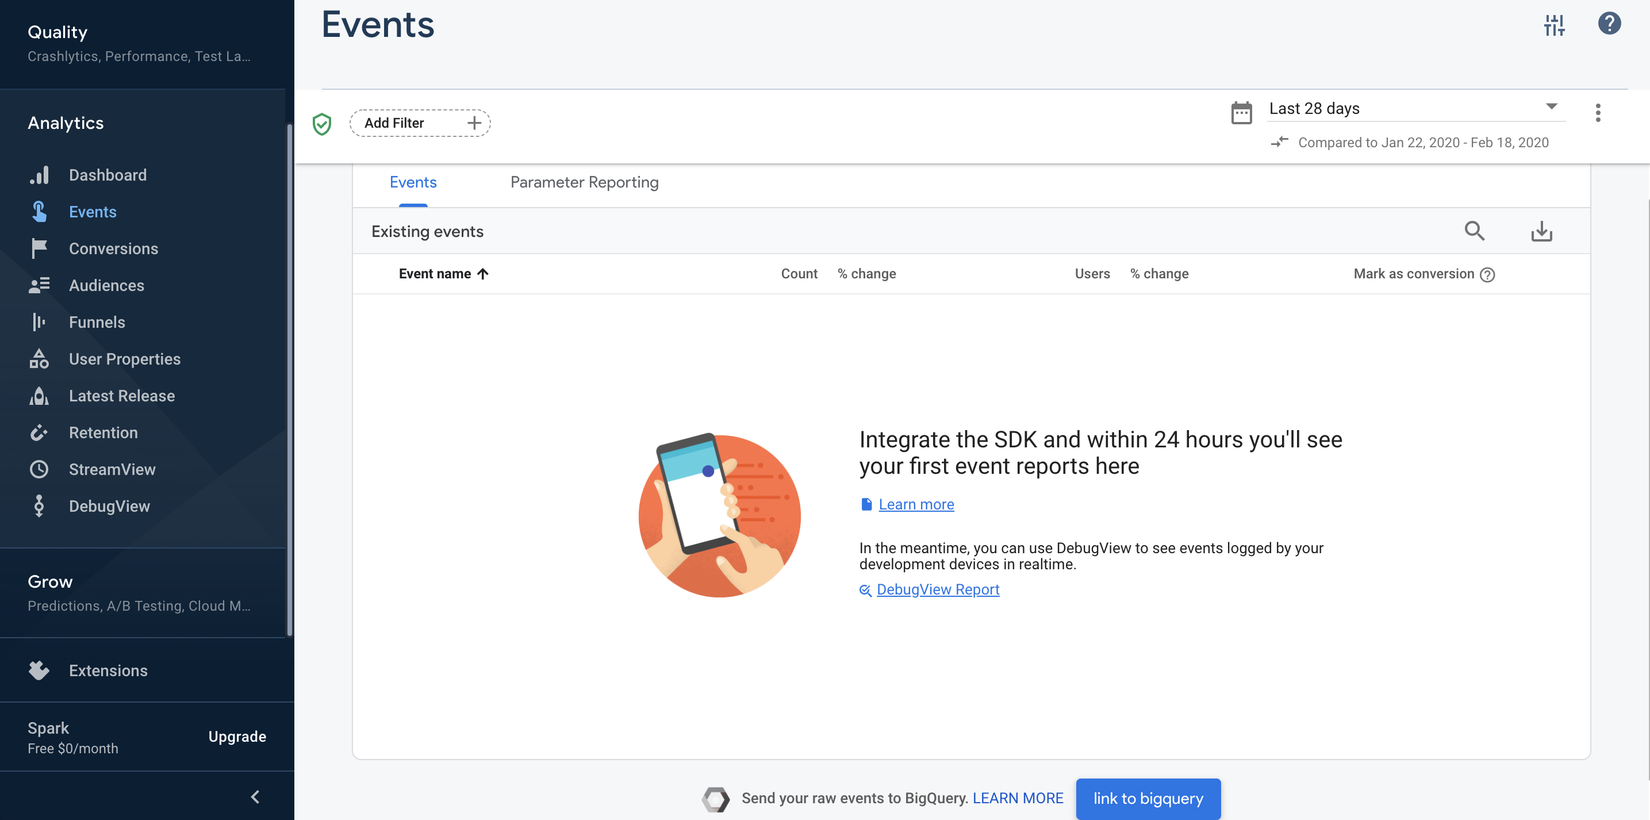Screen dimensions: 1650x820
Task: Open Conversions in the Analytics menu
Action: 113,249
